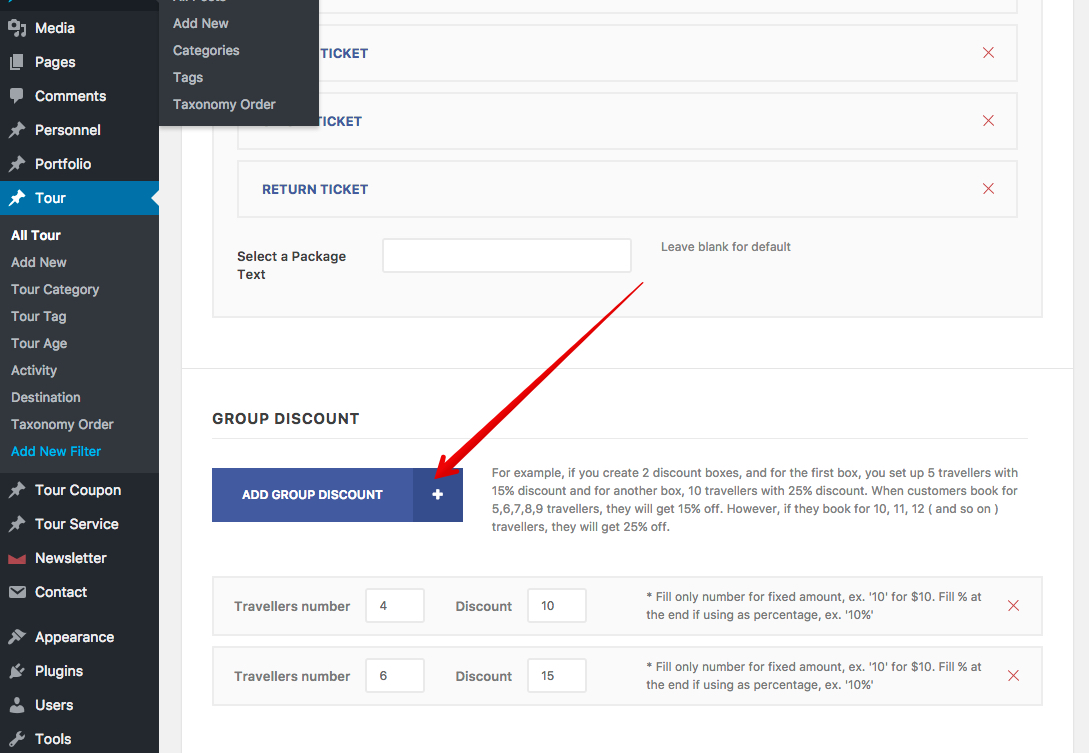Open the Add New Filter link
The height and width of the screenshot is (753, 1089).
[56, 451]
